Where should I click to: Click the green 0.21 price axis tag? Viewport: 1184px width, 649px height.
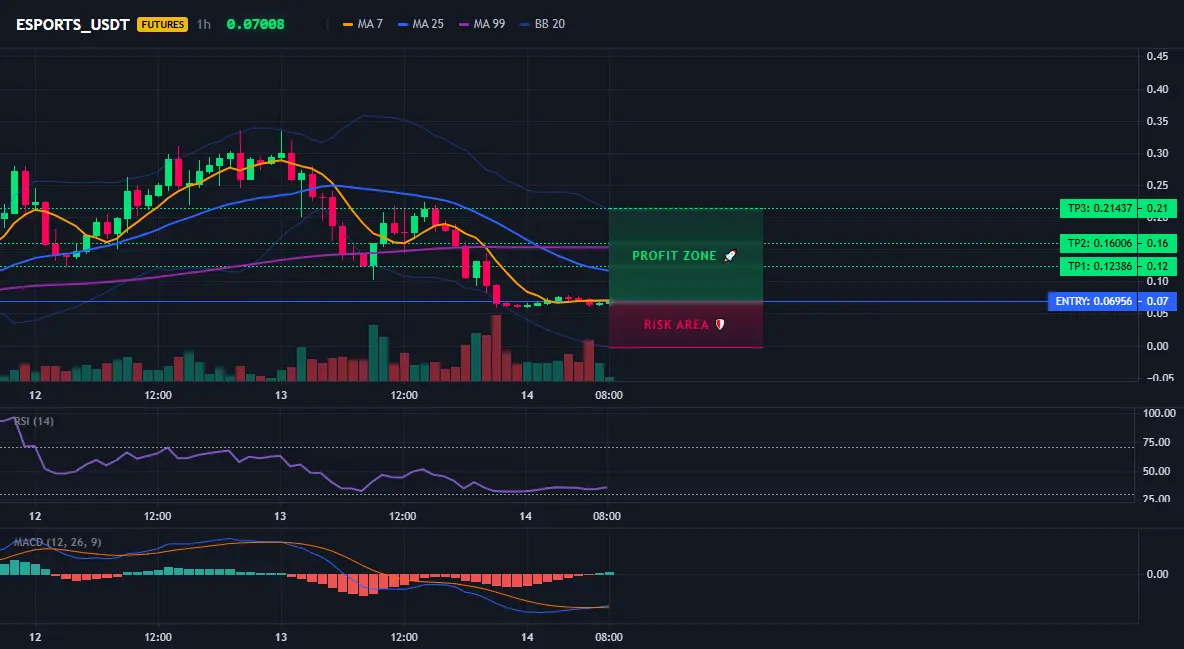coord(1158,209)
